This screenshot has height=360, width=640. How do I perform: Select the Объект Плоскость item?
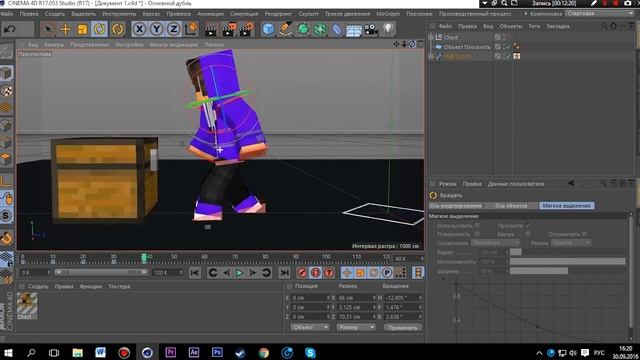tap(467, 47)
